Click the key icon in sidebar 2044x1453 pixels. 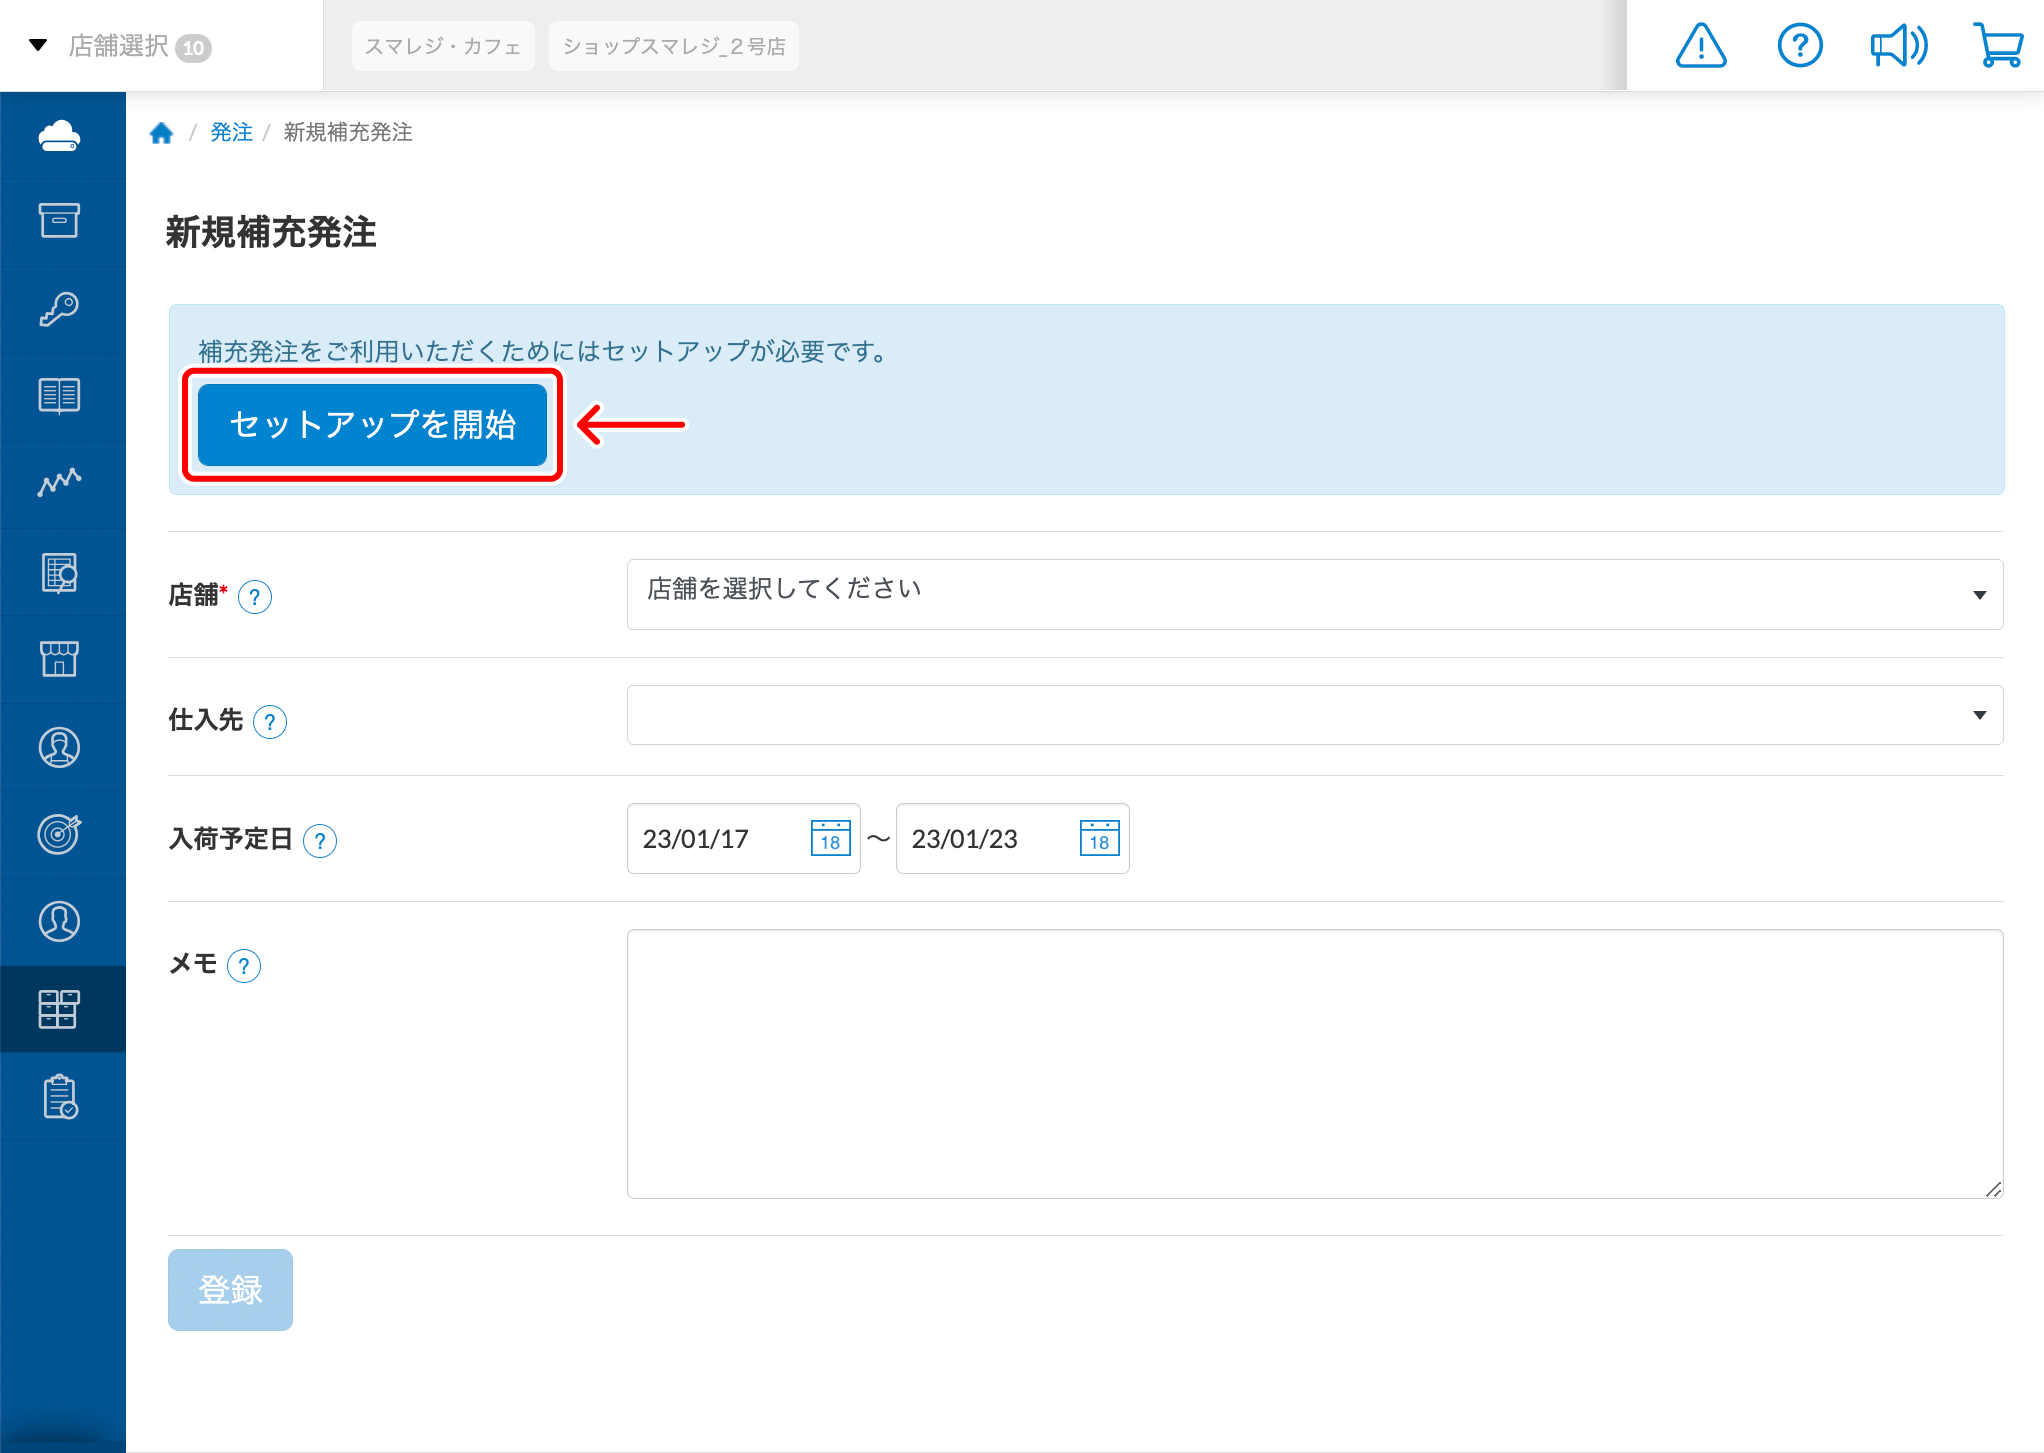click(60, 309)
